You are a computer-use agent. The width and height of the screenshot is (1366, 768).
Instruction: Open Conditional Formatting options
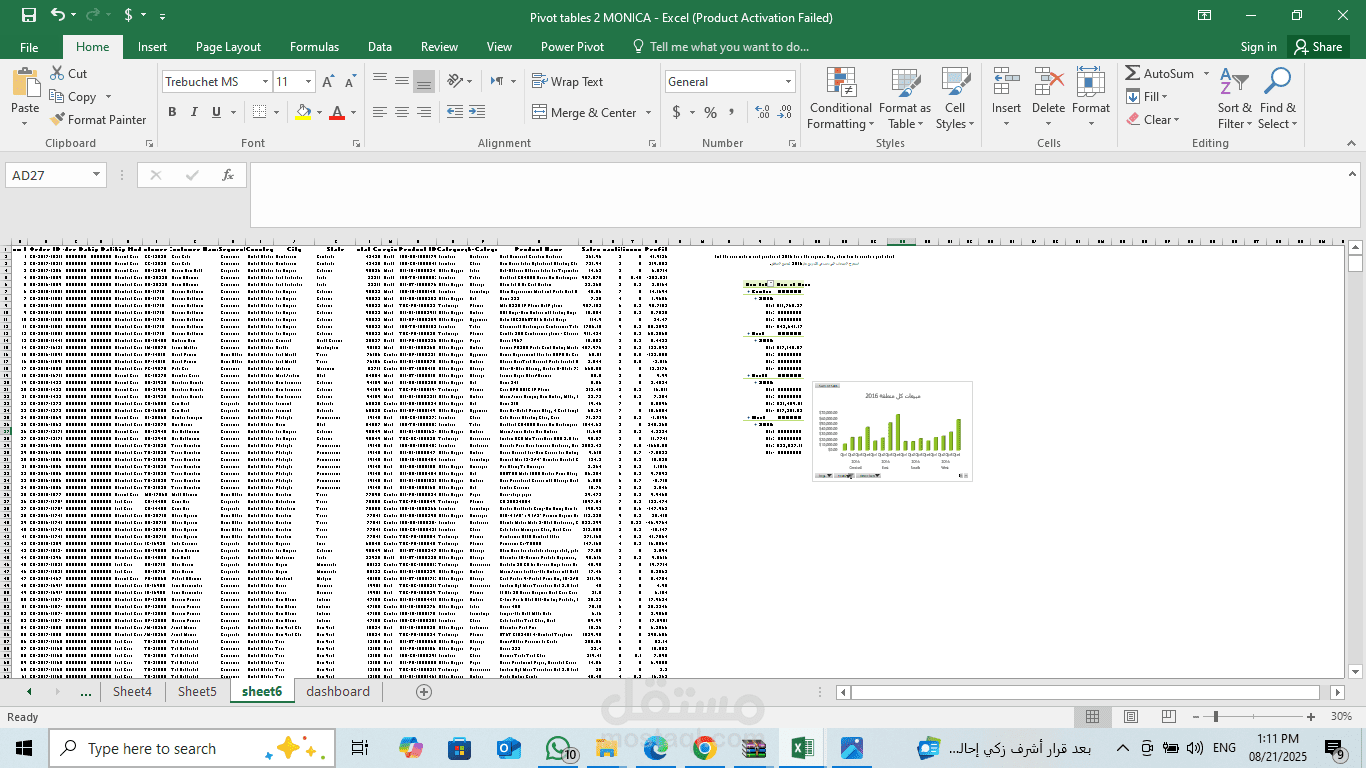[x=840, y=99]
